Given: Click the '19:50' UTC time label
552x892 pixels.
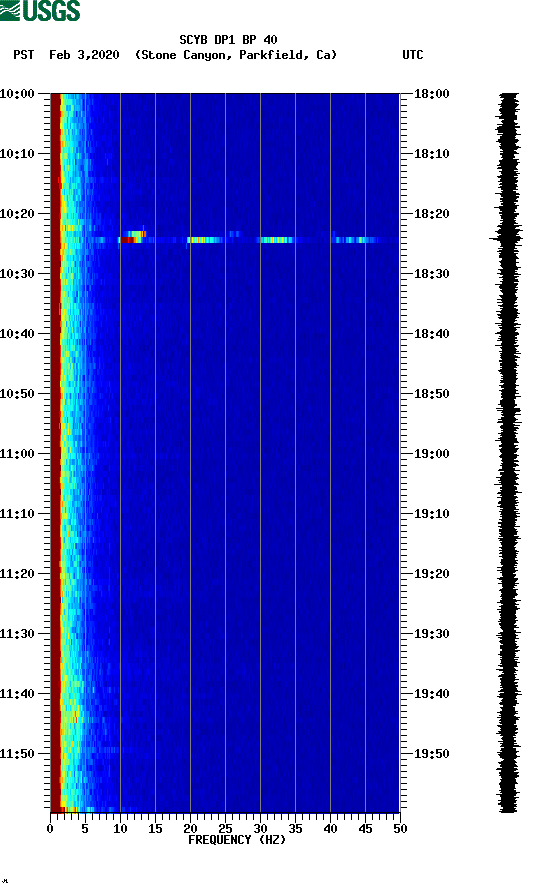Looking at the screenshot, I should (432, 754).
